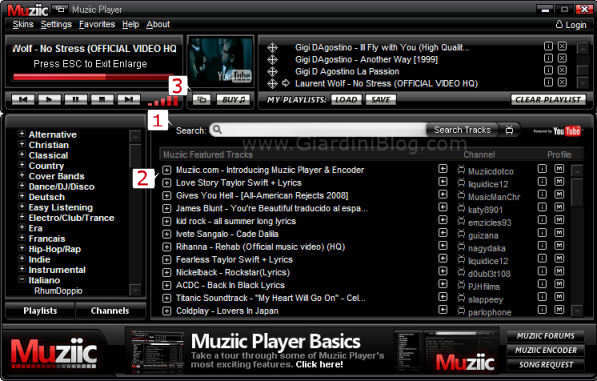The image size is (597, 381).
Task: Pause the current track
Action: [75, 100]
